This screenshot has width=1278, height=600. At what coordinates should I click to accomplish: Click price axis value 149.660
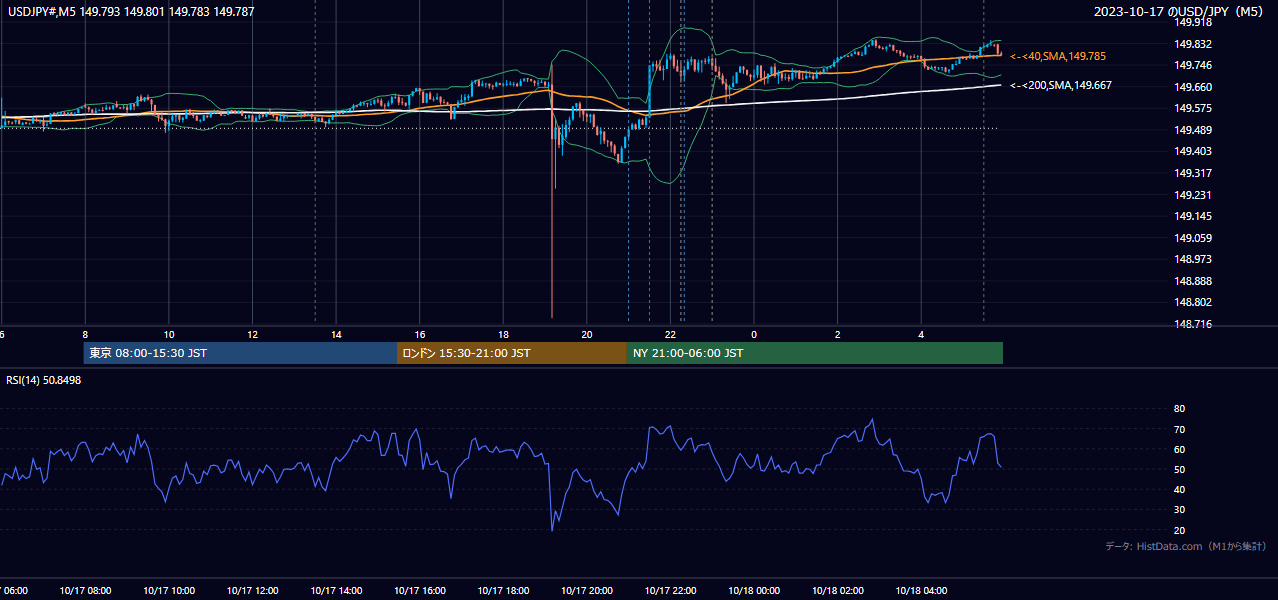[1192, 87]
